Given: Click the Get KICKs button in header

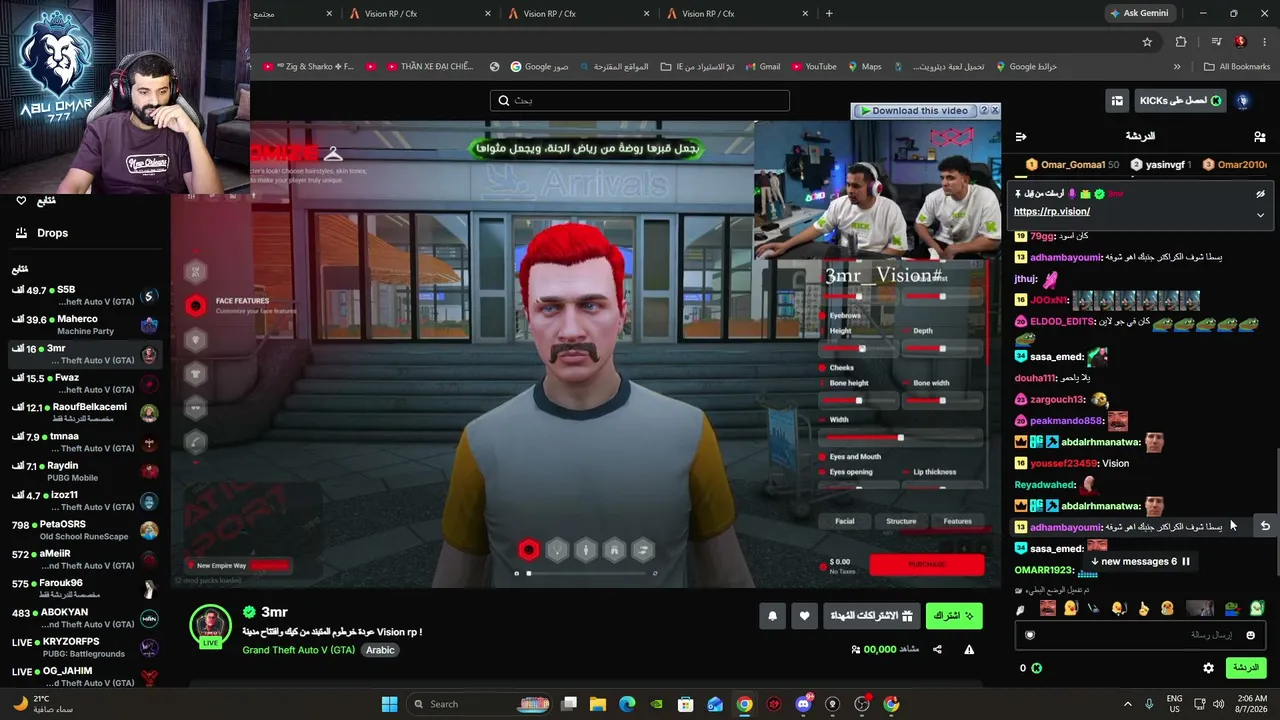Looking at the screenshot, I should pyautogui.click(x=1180, y=100).
